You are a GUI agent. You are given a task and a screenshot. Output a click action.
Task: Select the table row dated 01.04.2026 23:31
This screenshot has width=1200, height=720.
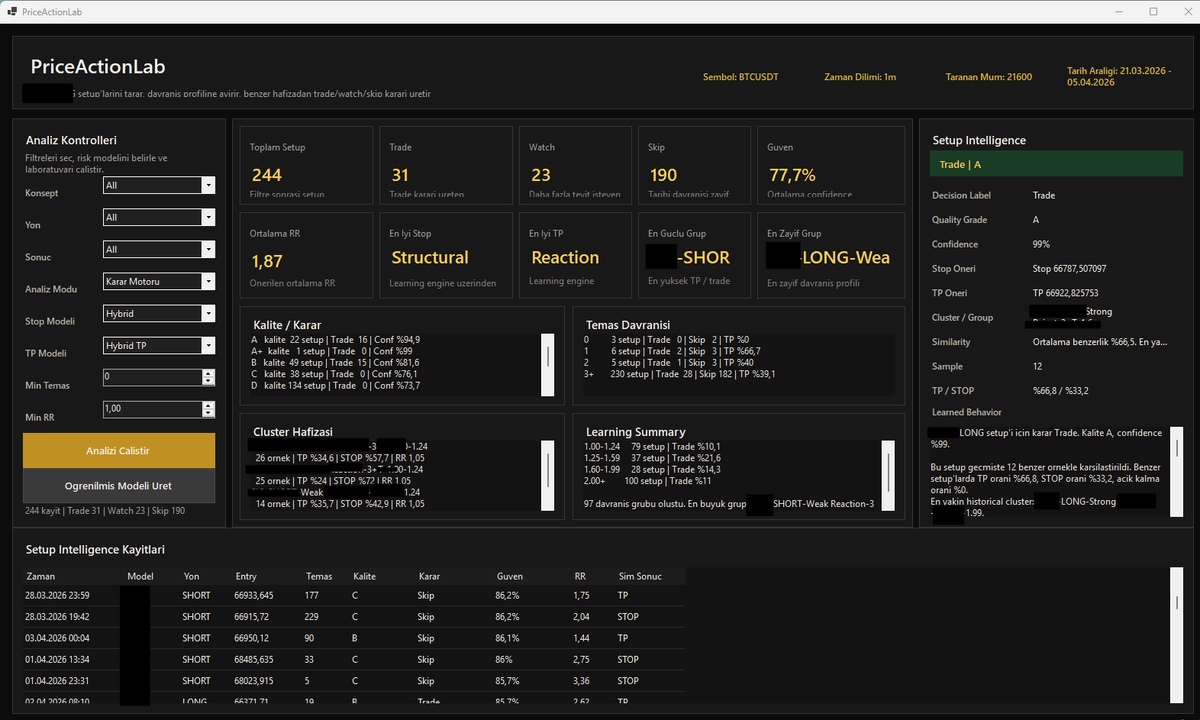pyautogui.click(x=355, y=681)
